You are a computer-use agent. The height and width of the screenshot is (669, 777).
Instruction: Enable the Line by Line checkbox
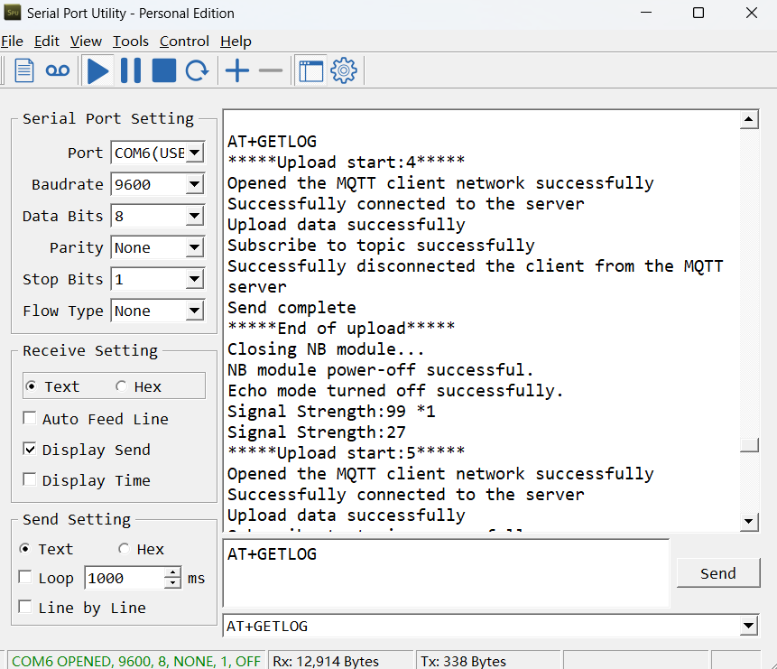click(25, 607)
